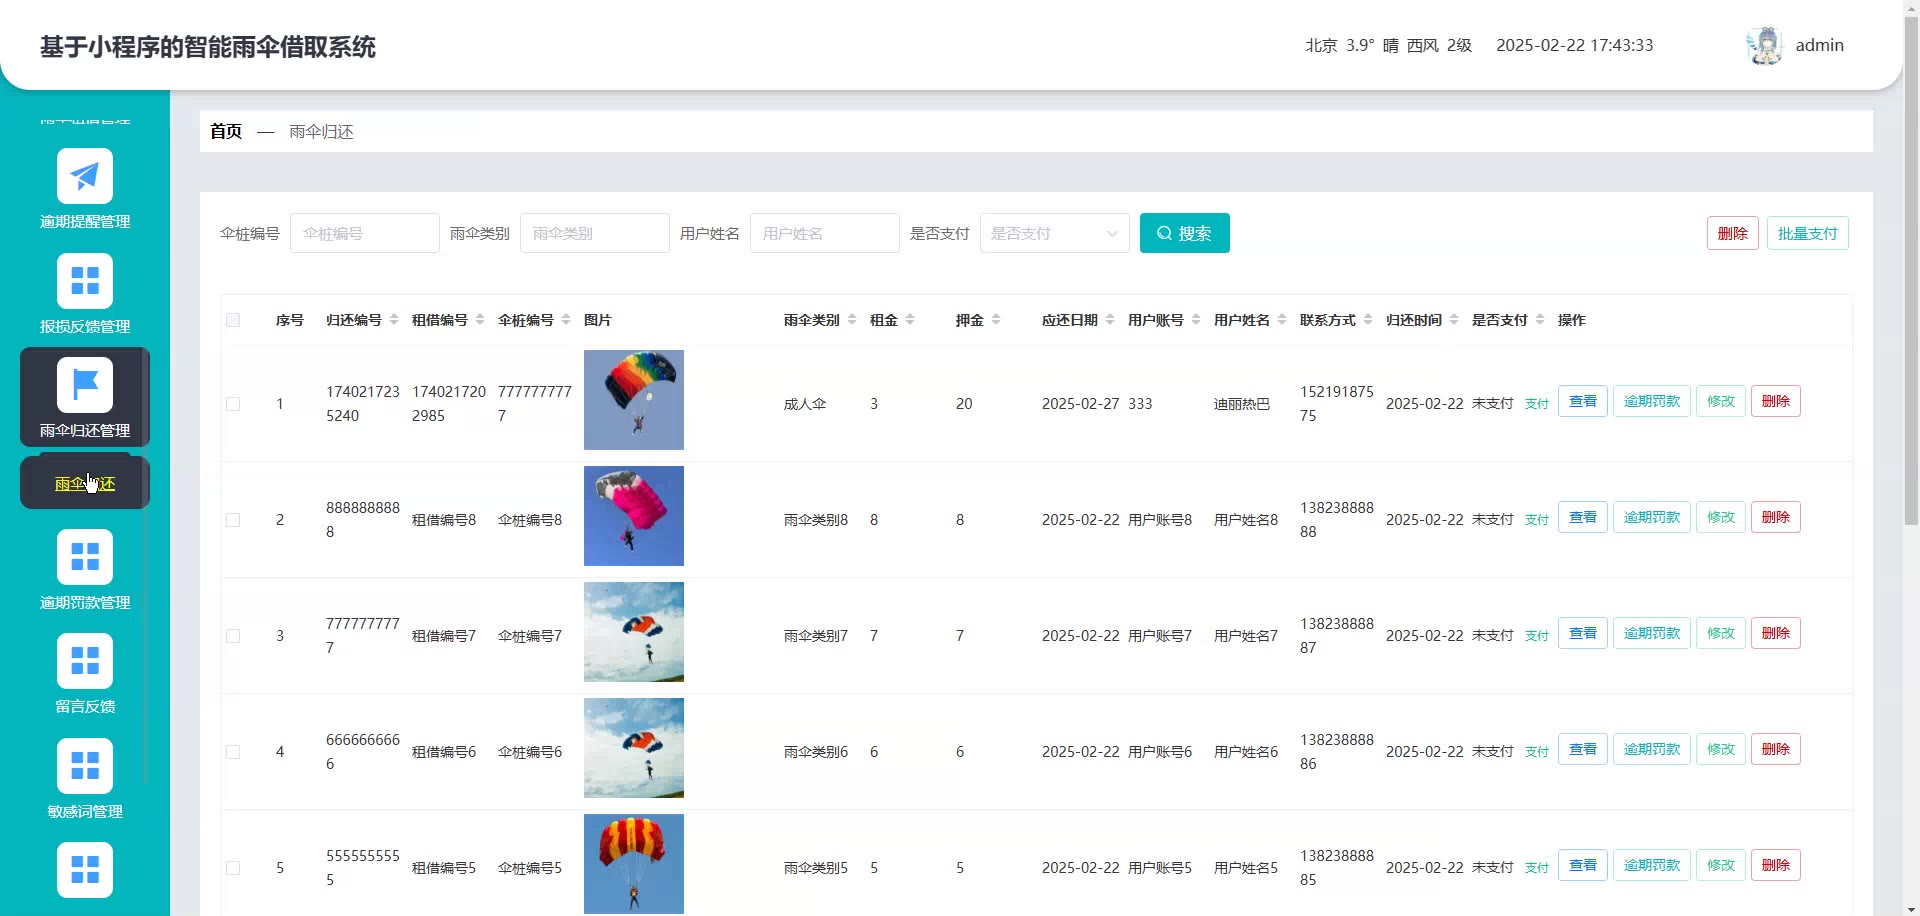The image size is (1920, 916).
Task: Check the row 2 雨伞类别8 checkbox
Action: pos(233,520)
